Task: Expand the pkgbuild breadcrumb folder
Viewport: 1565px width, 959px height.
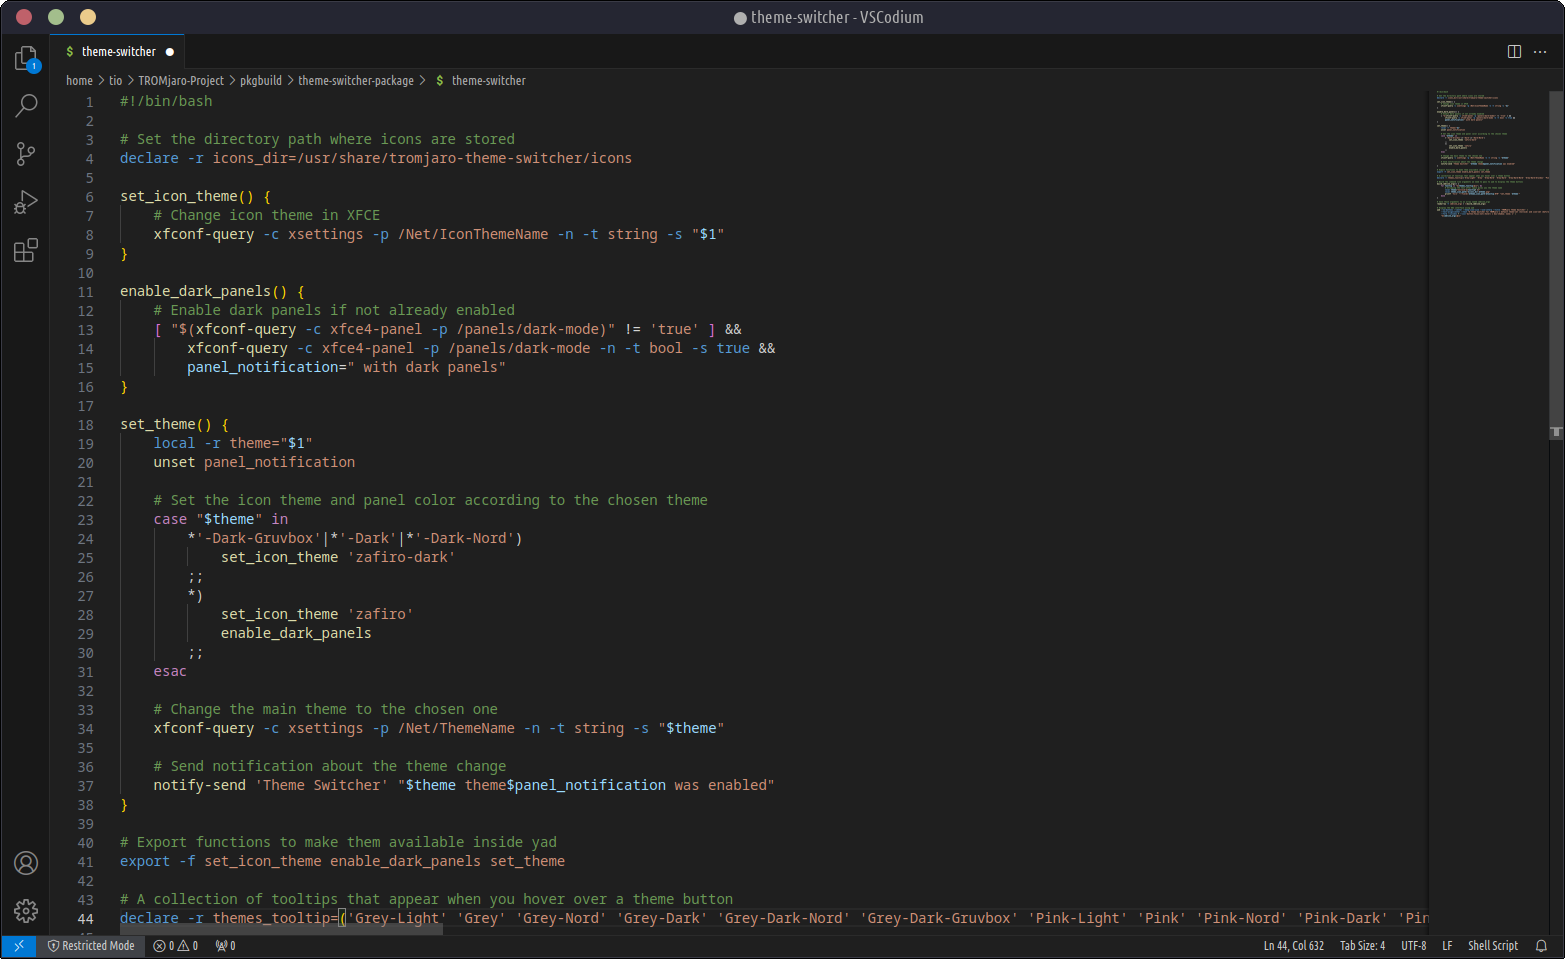Action: click(261, 81)
